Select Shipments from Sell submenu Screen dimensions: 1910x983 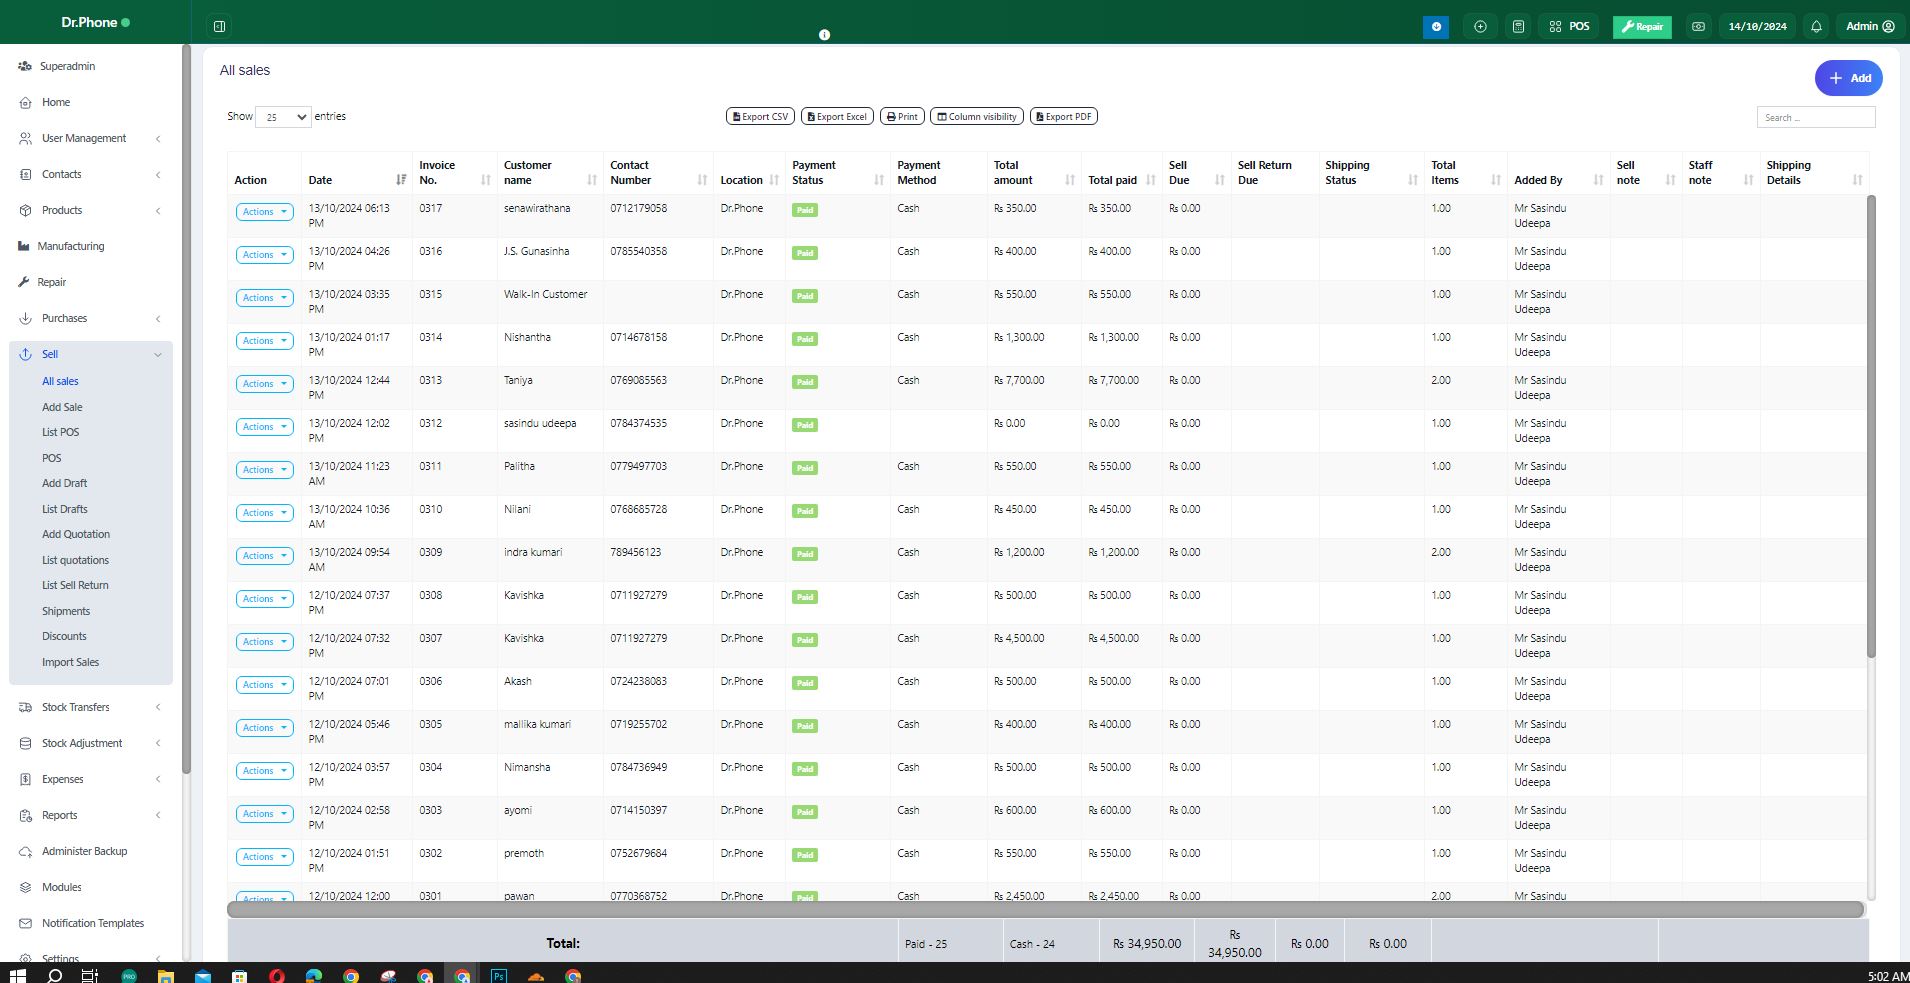[x=66, y=611]
